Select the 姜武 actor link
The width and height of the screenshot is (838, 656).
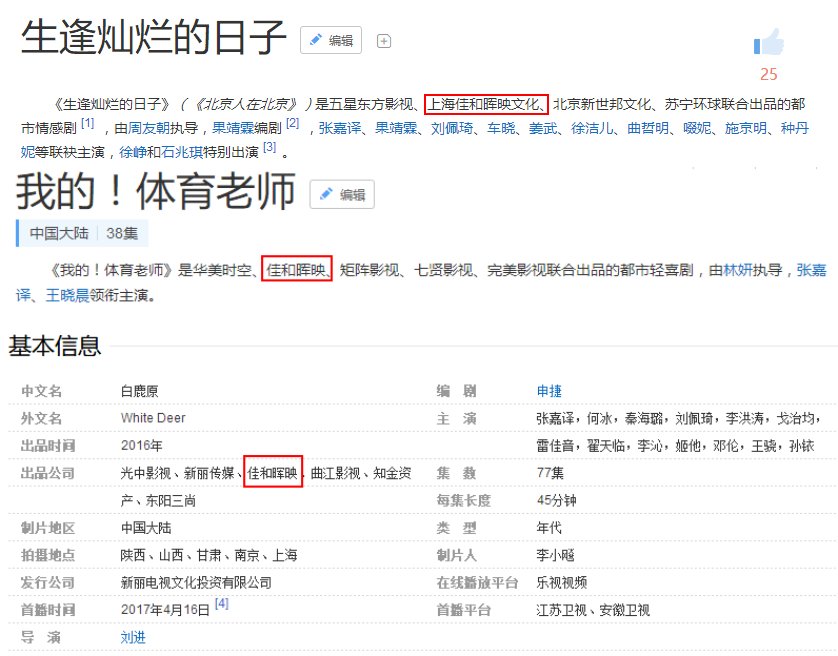[543, 128]
